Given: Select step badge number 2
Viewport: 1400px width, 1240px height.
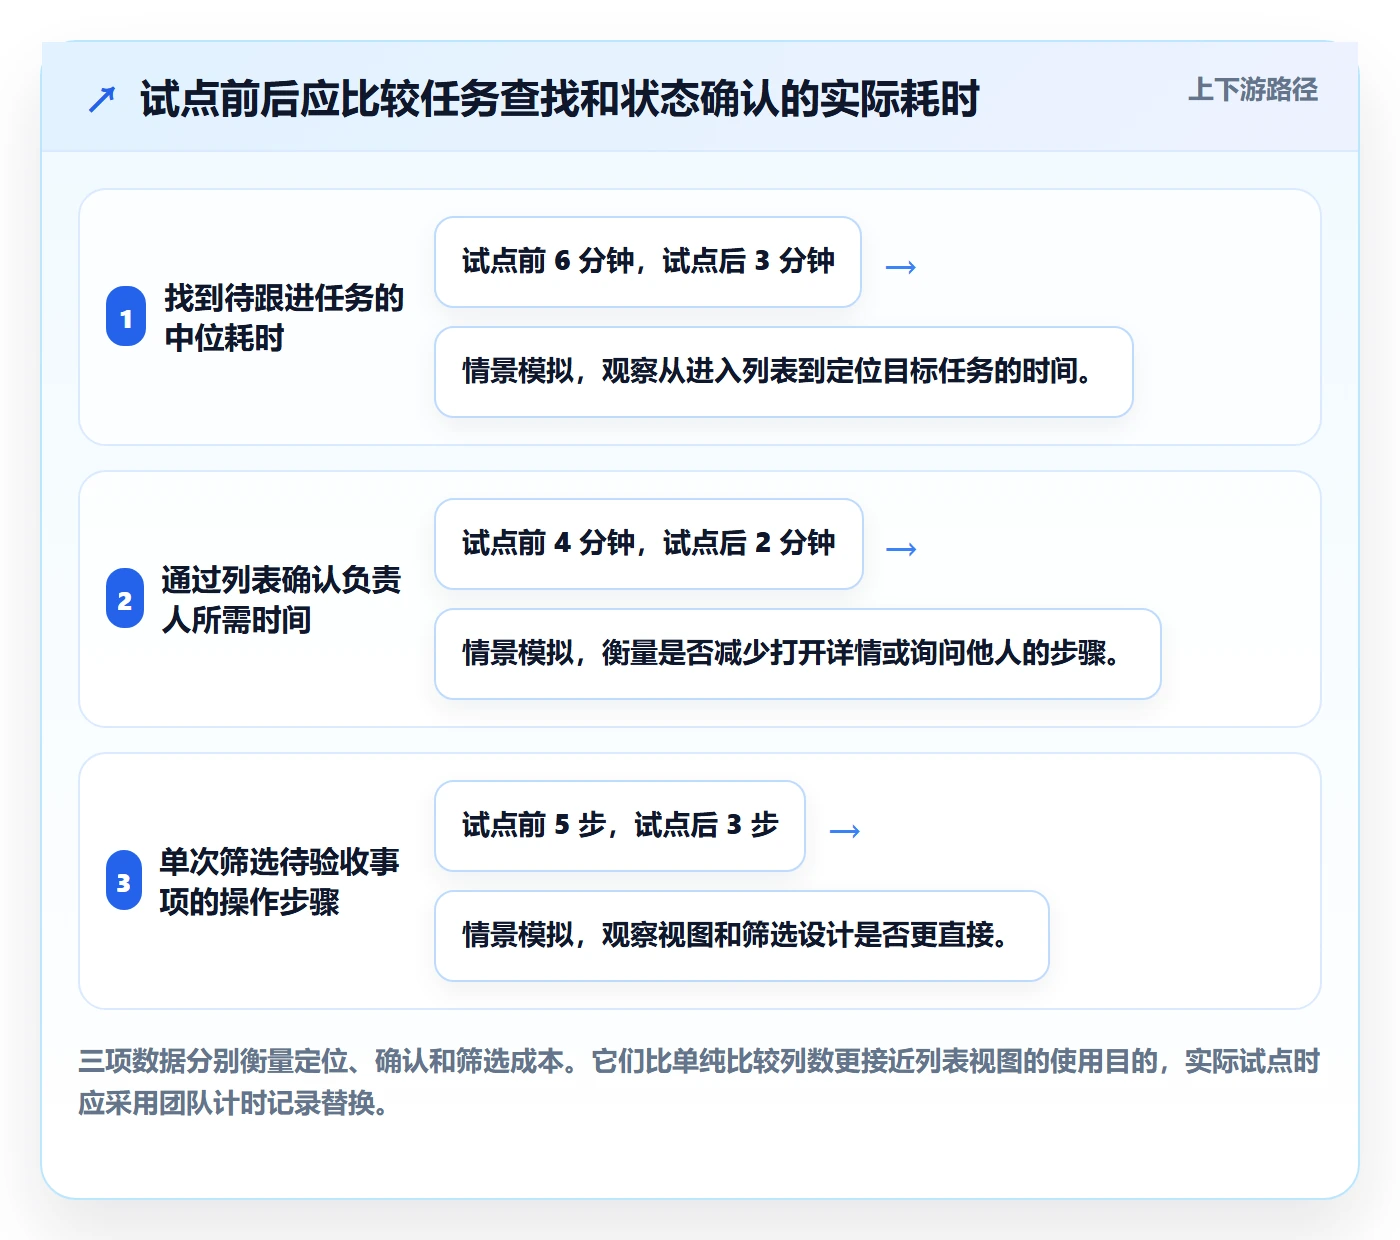Looking at the screenshot, I should click(125, 599).
